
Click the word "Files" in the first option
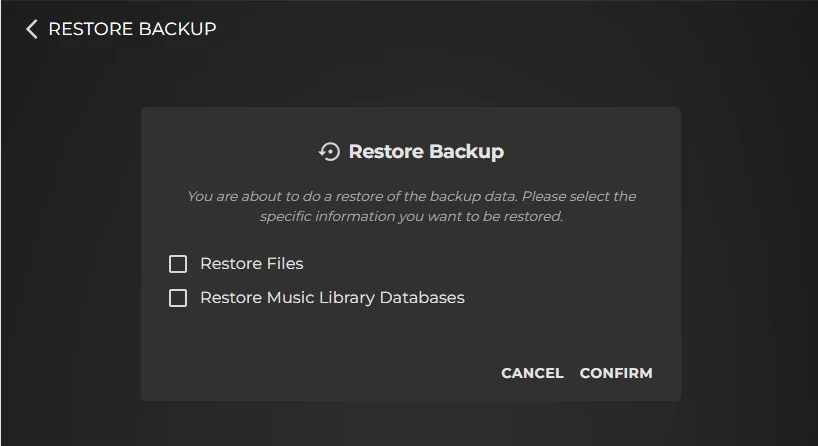point(284,264)
